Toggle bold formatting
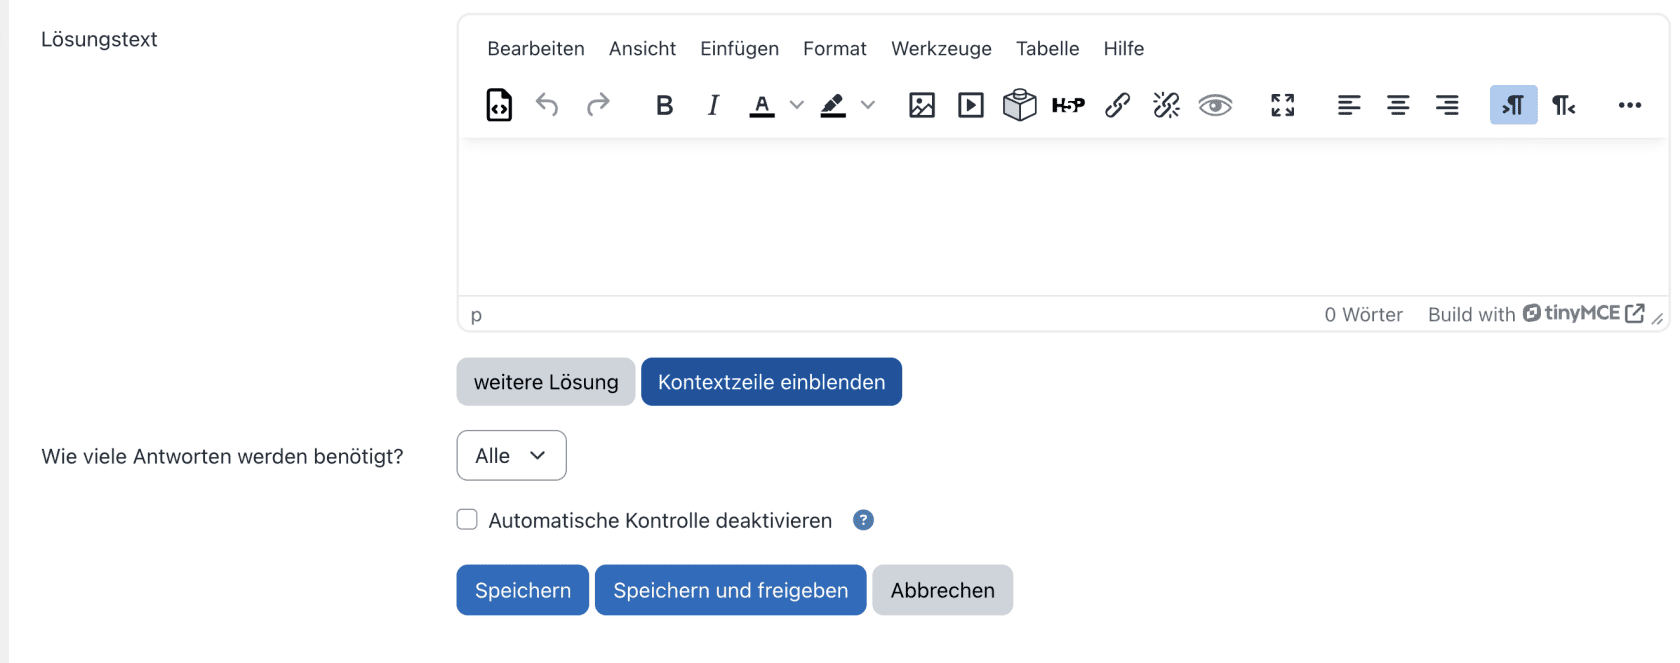Screen dimensions: 1680x663 [x=664, y=105]
